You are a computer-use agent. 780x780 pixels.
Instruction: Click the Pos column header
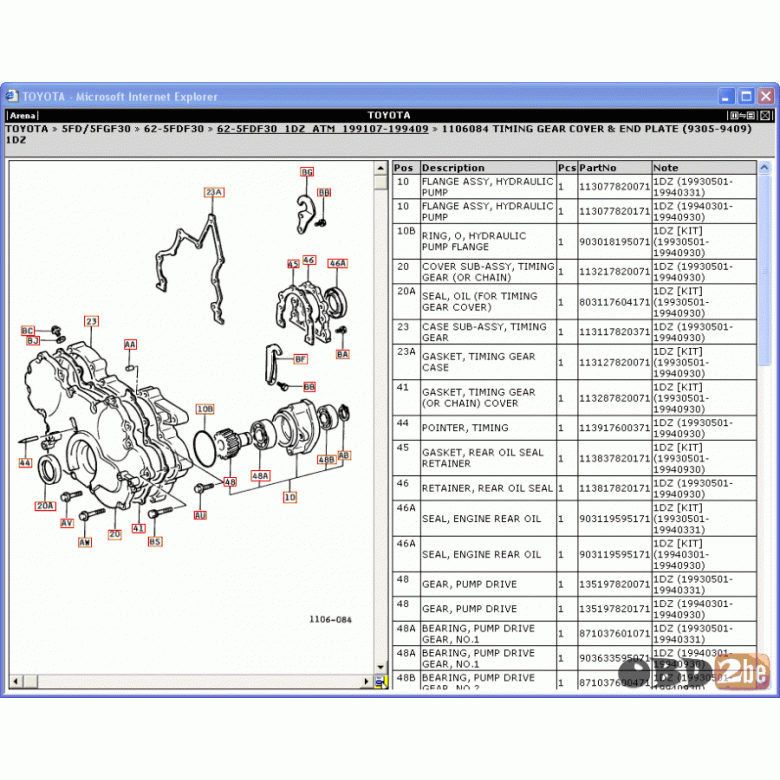click(406, 168)
